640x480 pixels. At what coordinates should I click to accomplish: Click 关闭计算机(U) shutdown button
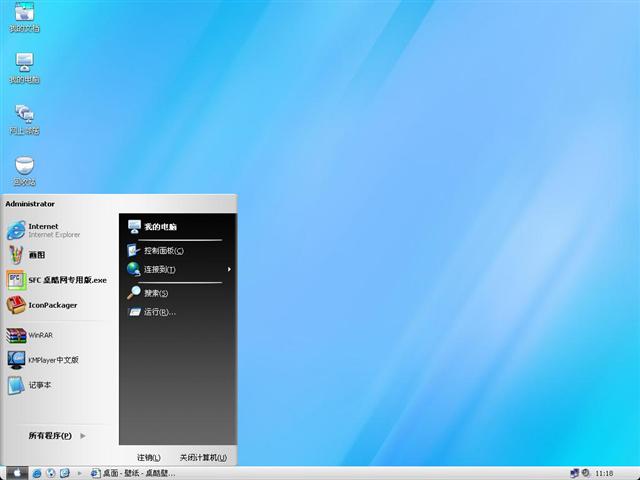click(203, 458)
